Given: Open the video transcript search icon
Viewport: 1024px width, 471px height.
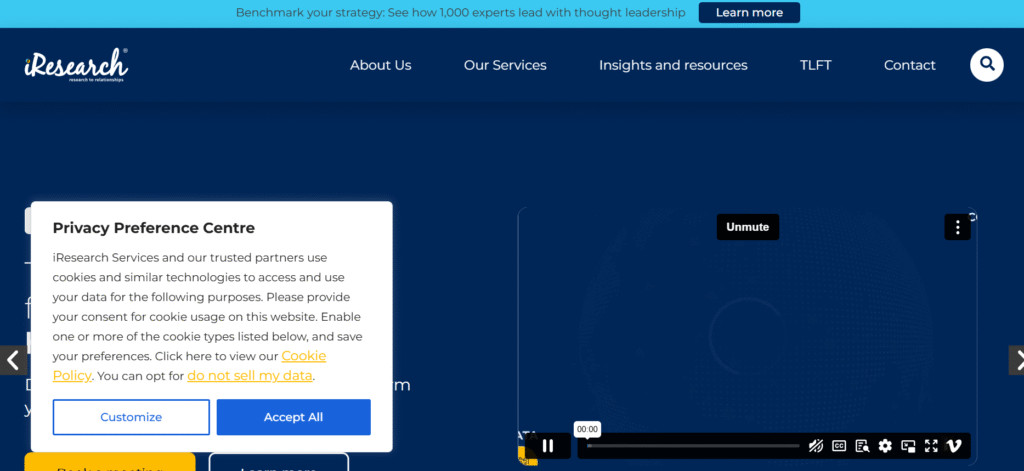Looking at the screenshot, I should click(862, 446).
